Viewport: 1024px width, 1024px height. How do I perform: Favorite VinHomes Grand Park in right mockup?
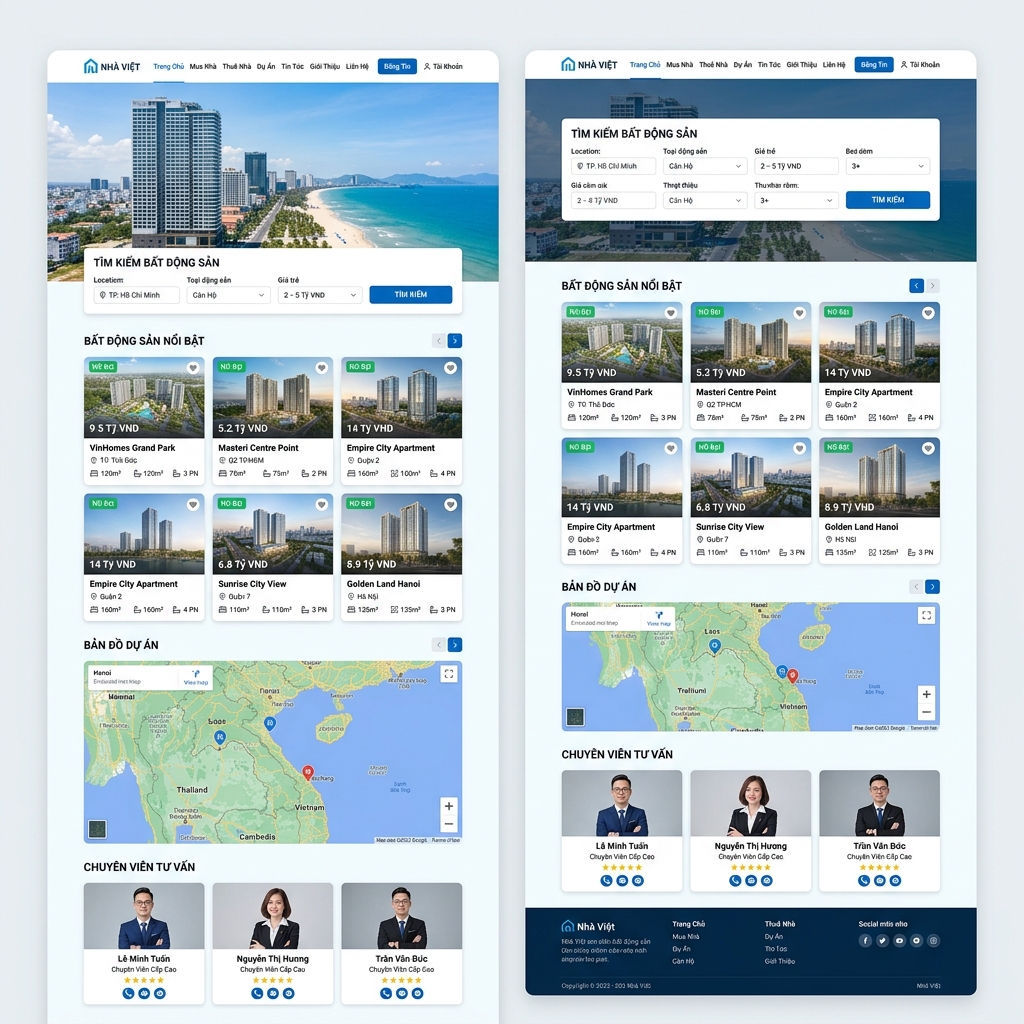point(670,313)
